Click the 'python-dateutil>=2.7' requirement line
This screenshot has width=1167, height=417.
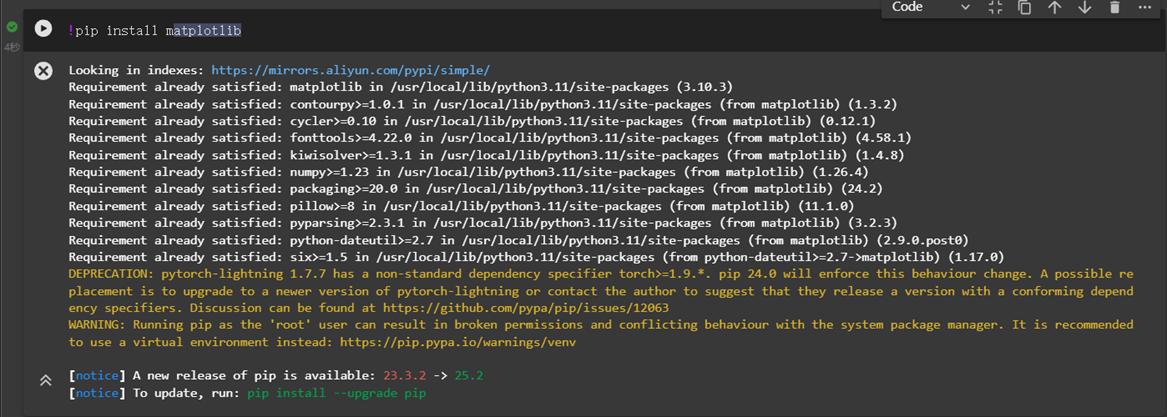[x=519, y=240]
